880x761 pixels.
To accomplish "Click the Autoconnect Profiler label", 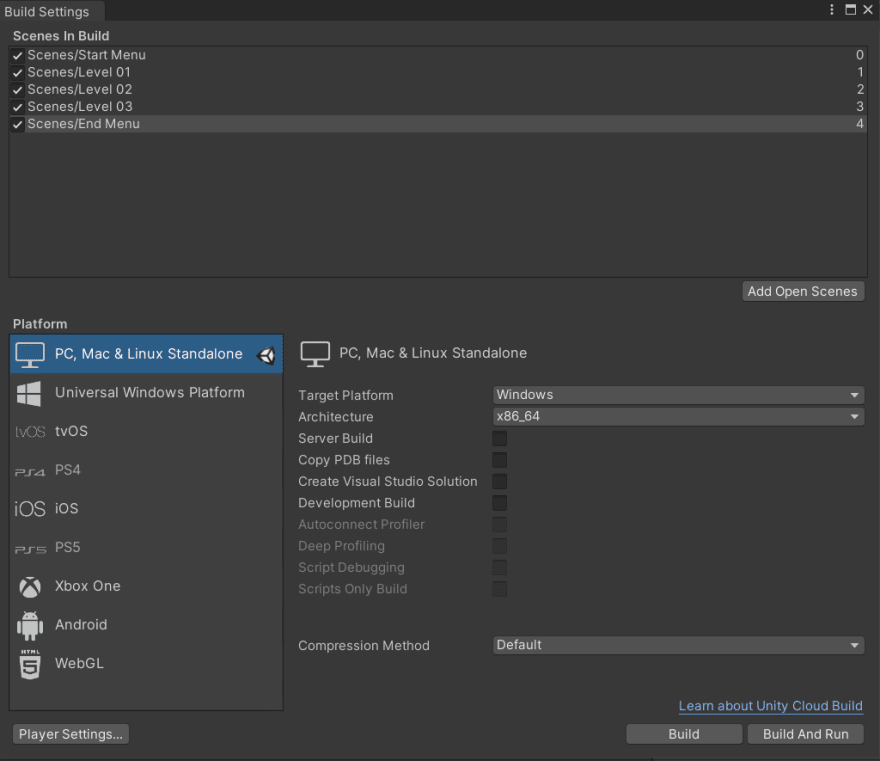I will click(361, 525).
